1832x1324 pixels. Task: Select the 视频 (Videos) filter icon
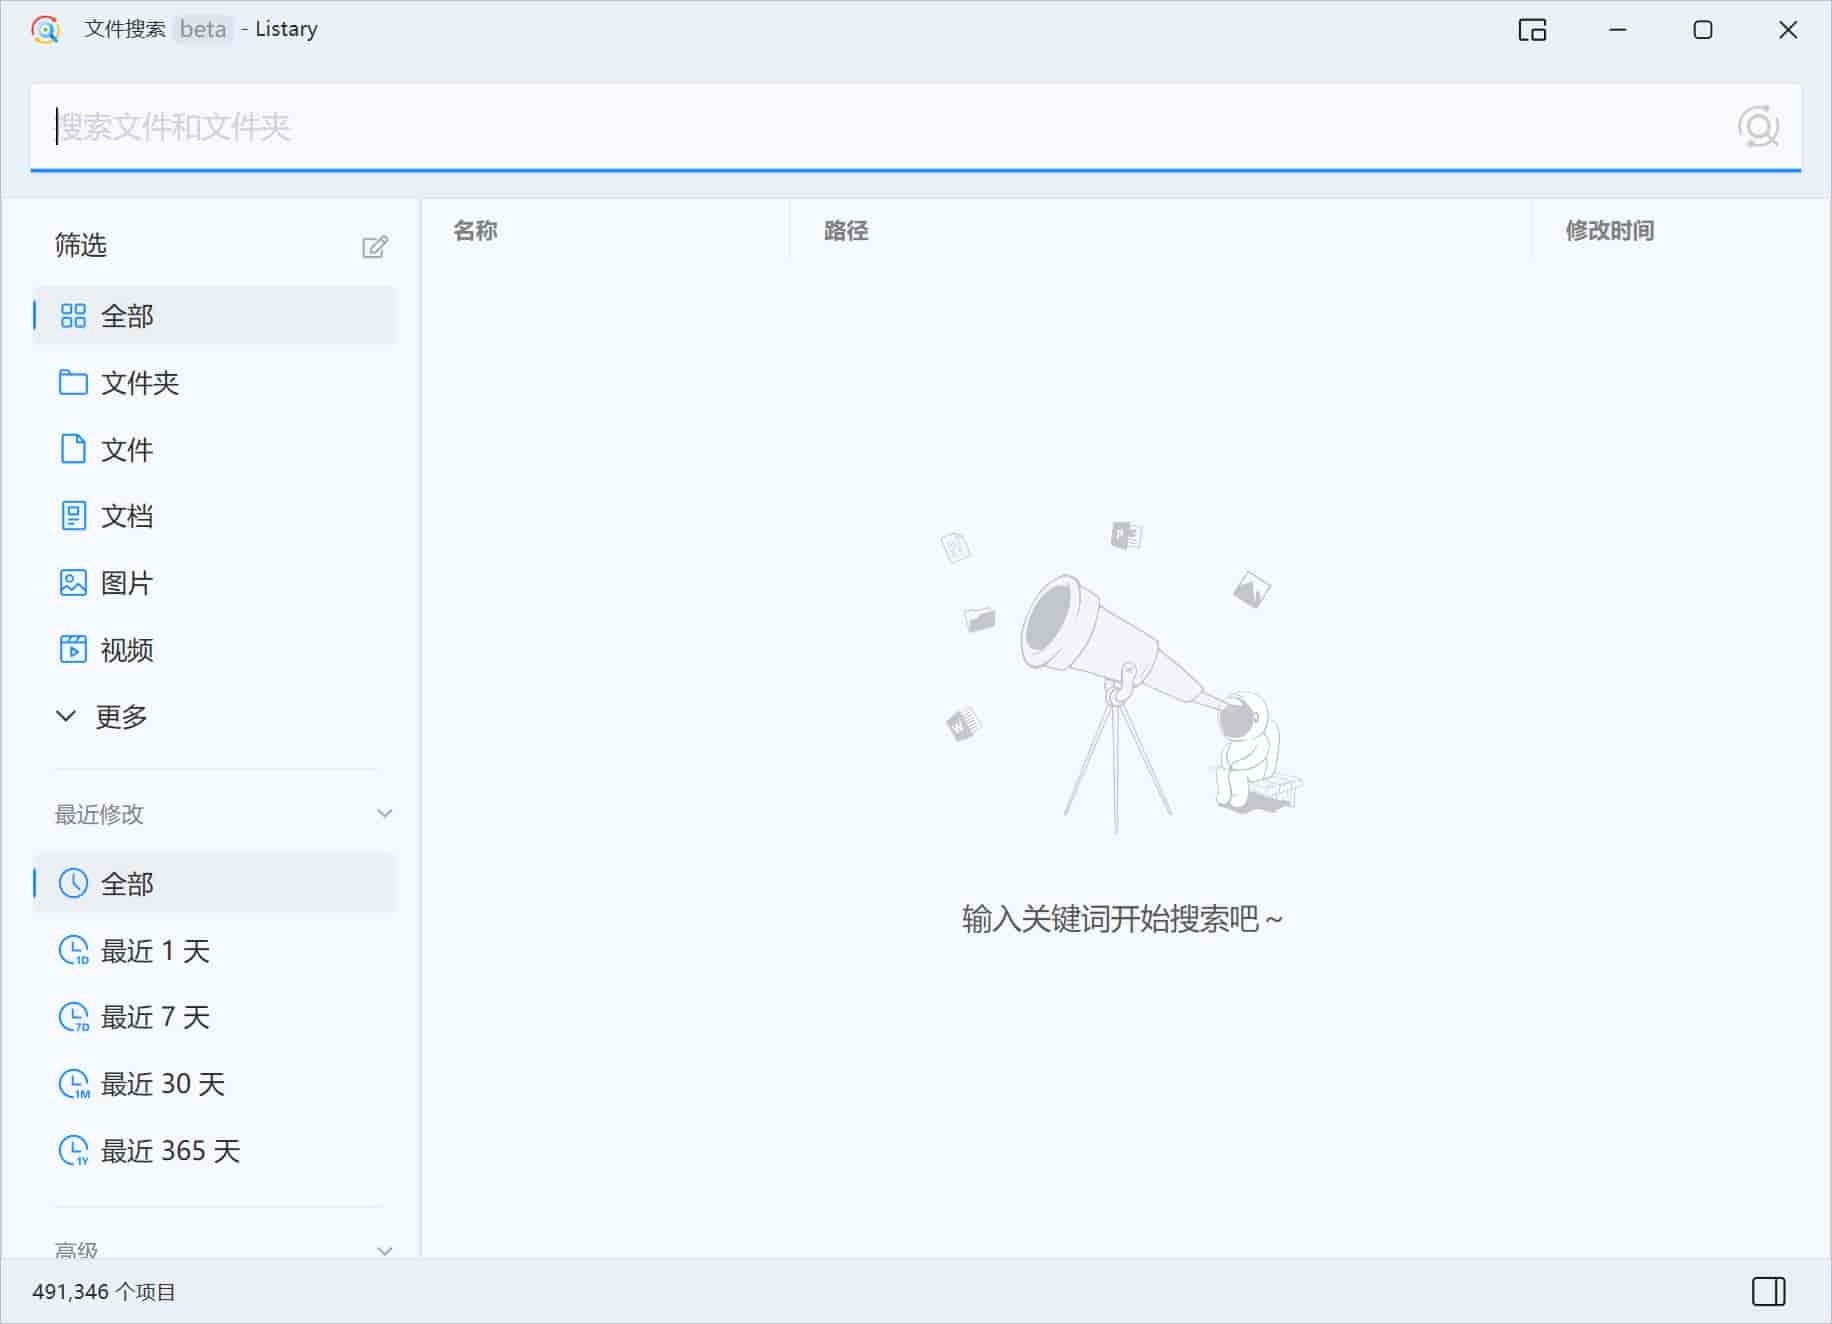[73, 650]
